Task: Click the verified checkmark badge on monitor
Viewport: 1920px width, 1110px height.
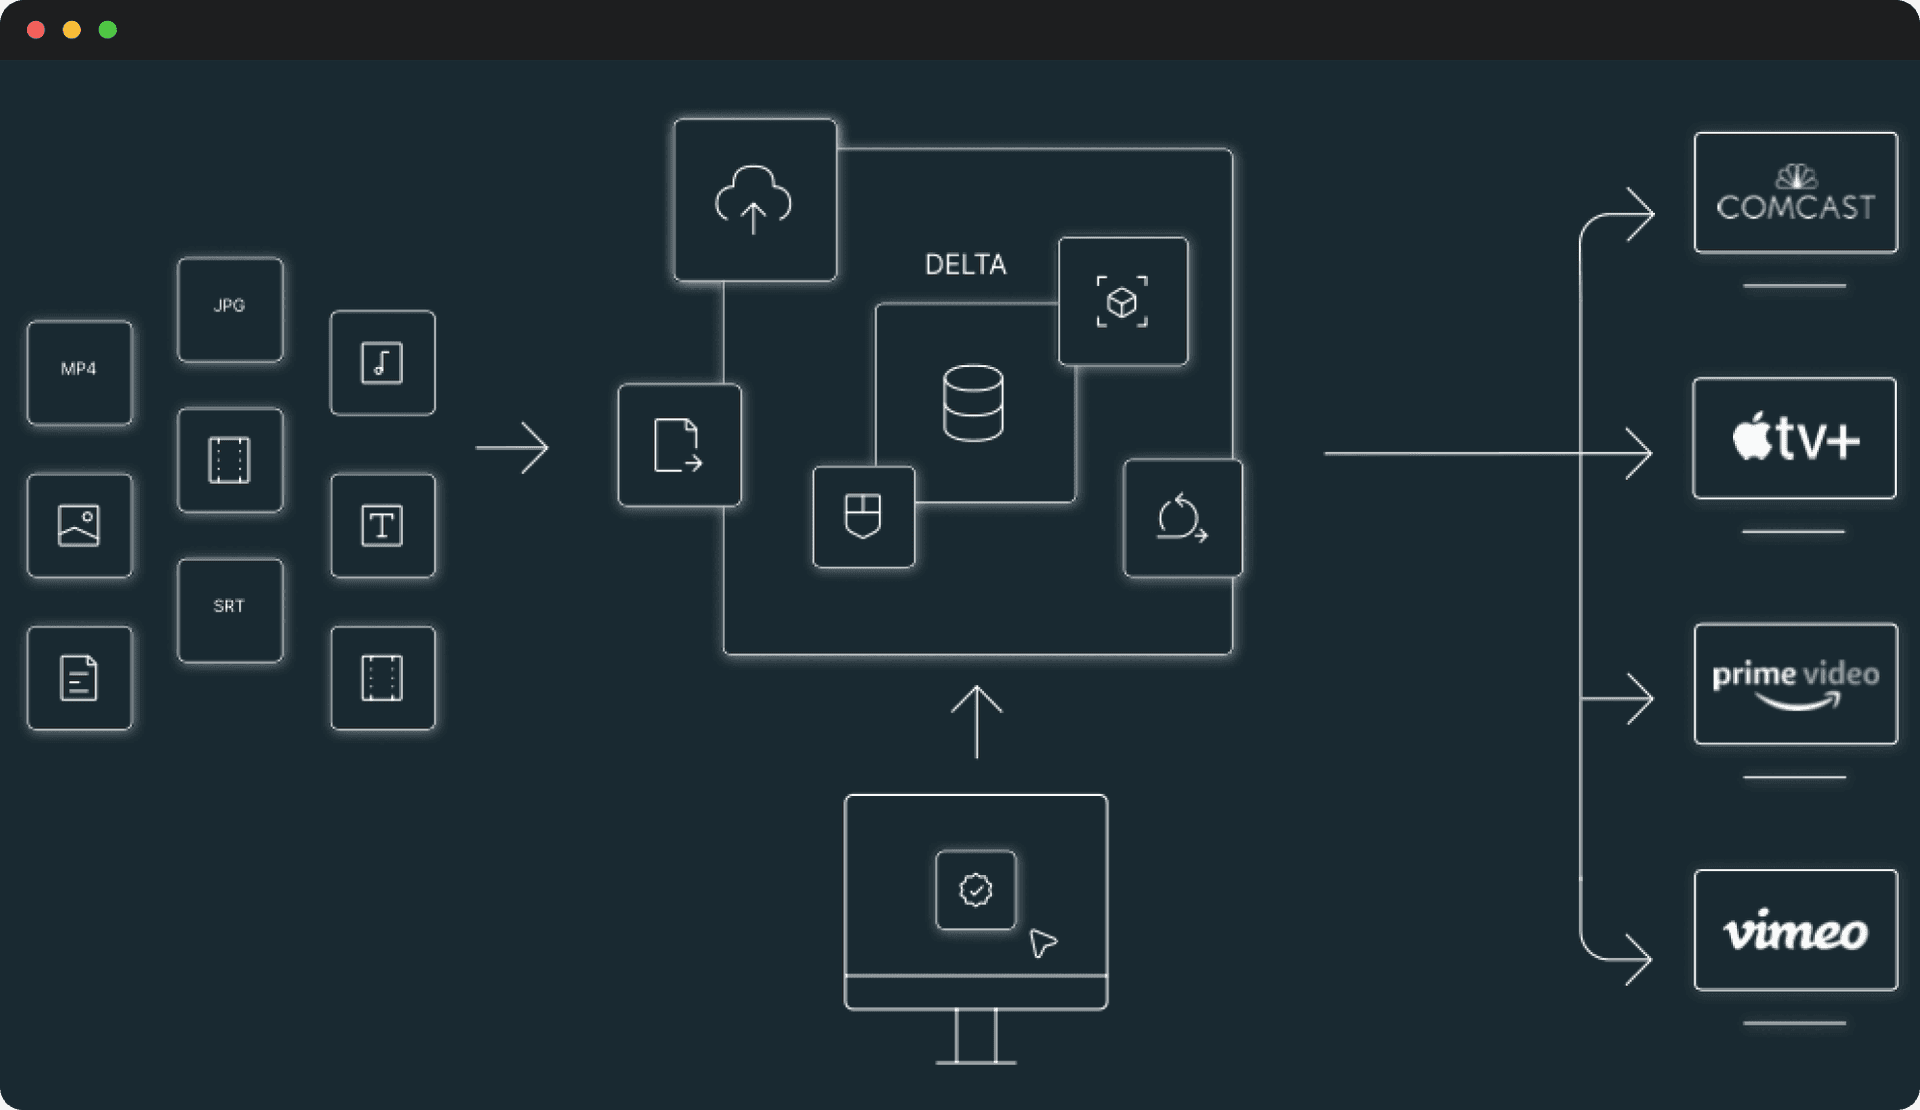Action: coord(976,890)
